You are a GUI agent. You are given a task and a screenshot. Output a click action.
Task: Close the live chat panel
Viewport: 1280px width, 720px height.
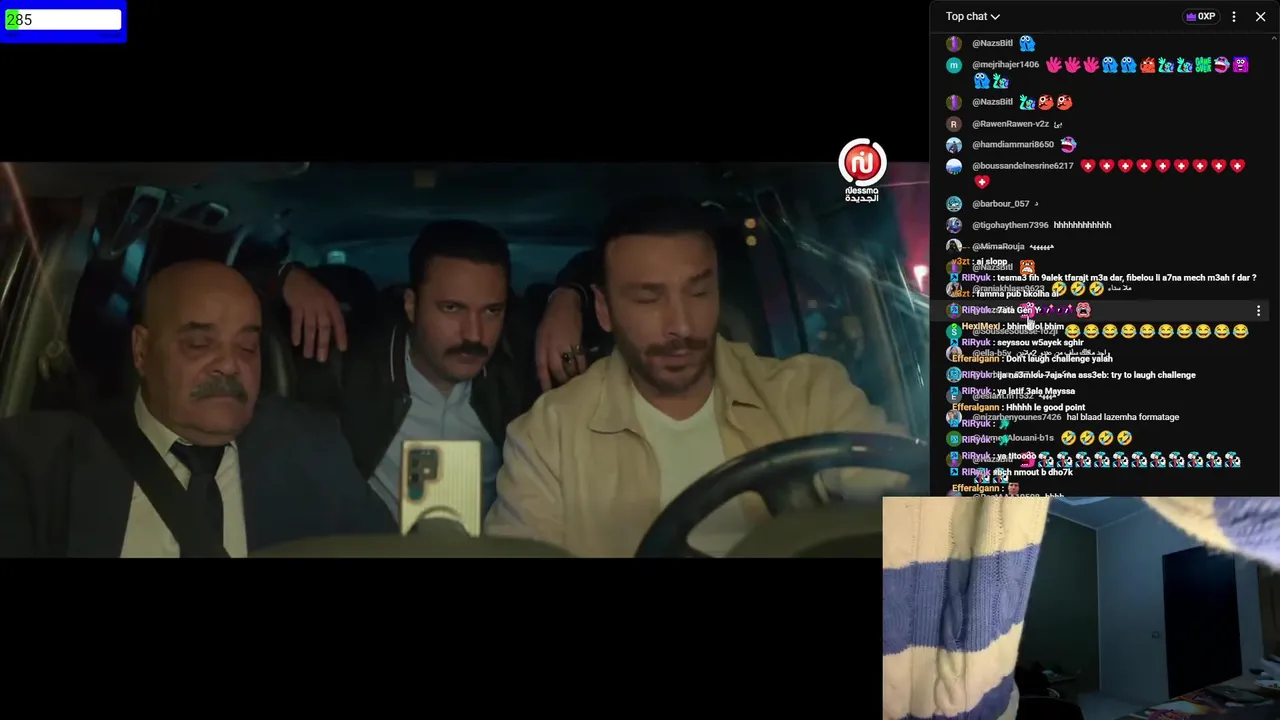[1261, 16]
